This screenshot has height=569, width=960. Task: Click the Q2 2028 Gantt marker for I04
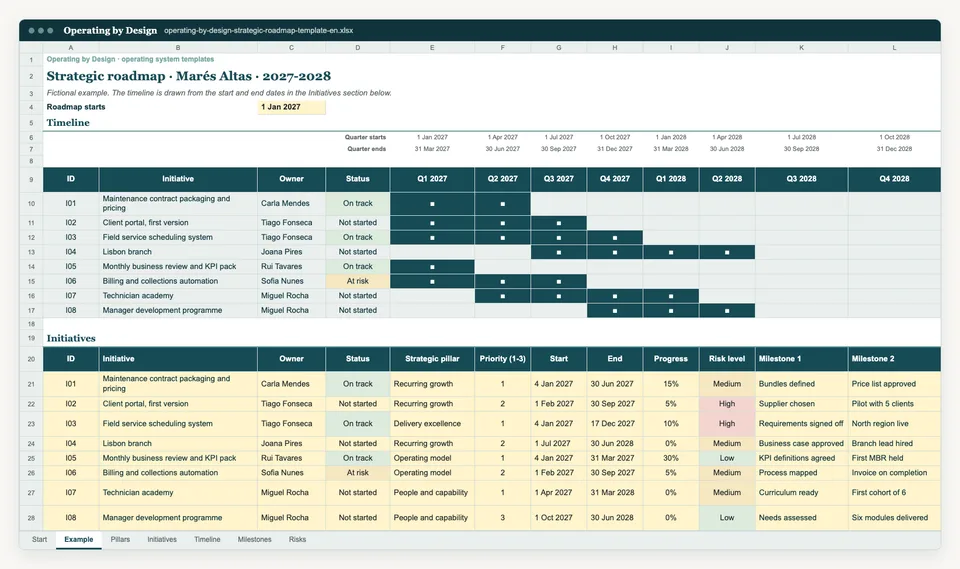727,252
